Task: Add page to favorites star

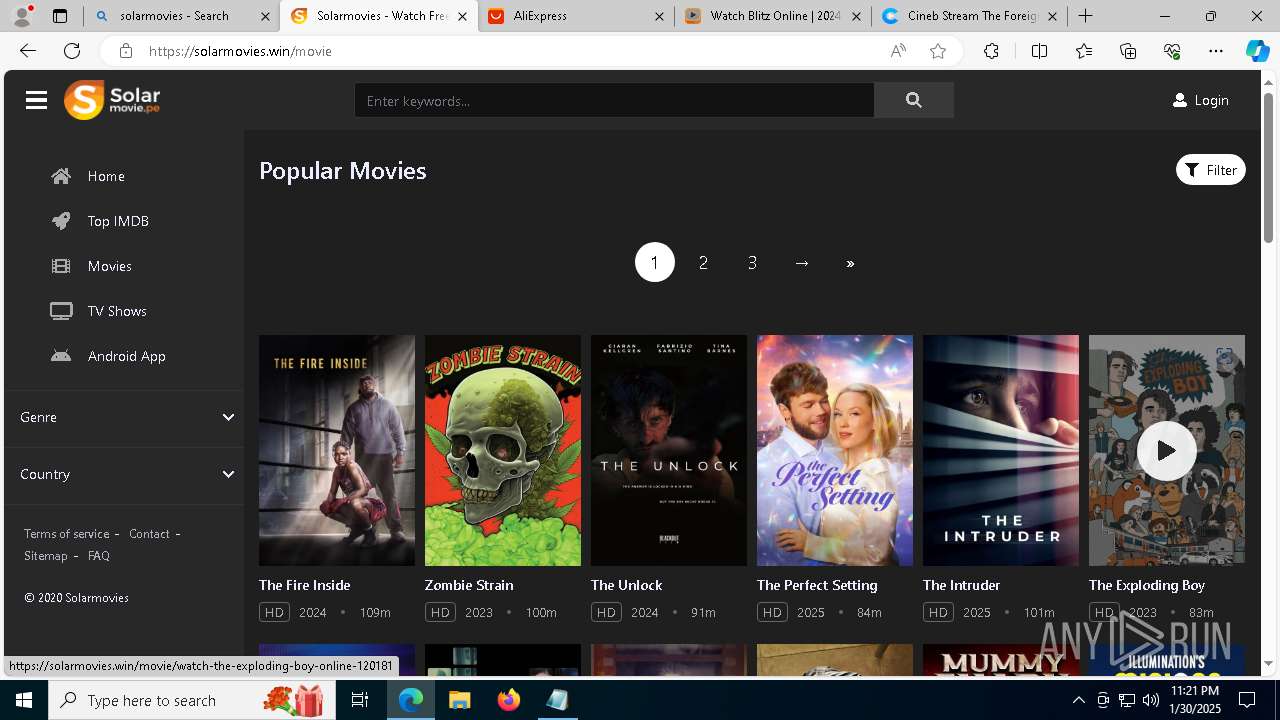Action: click(938, 51)
